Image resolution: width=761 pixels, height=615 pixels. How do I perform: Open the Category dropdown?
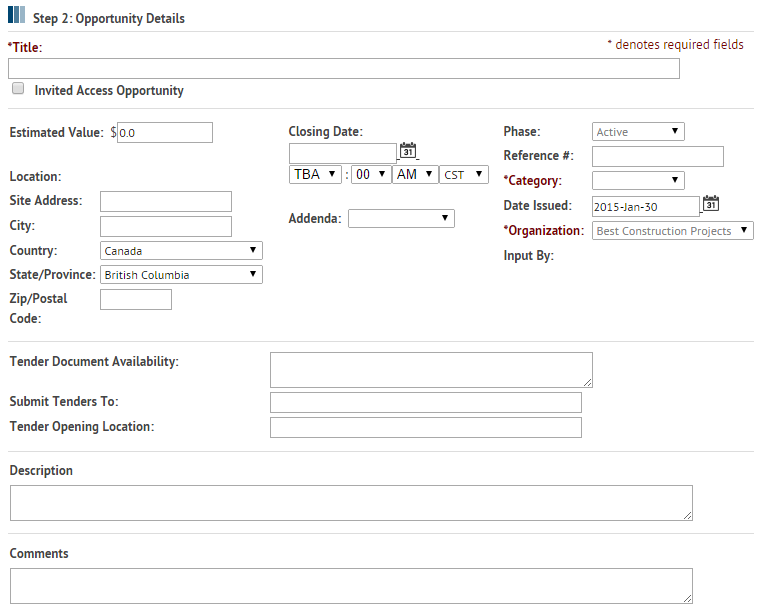[638, 181]
